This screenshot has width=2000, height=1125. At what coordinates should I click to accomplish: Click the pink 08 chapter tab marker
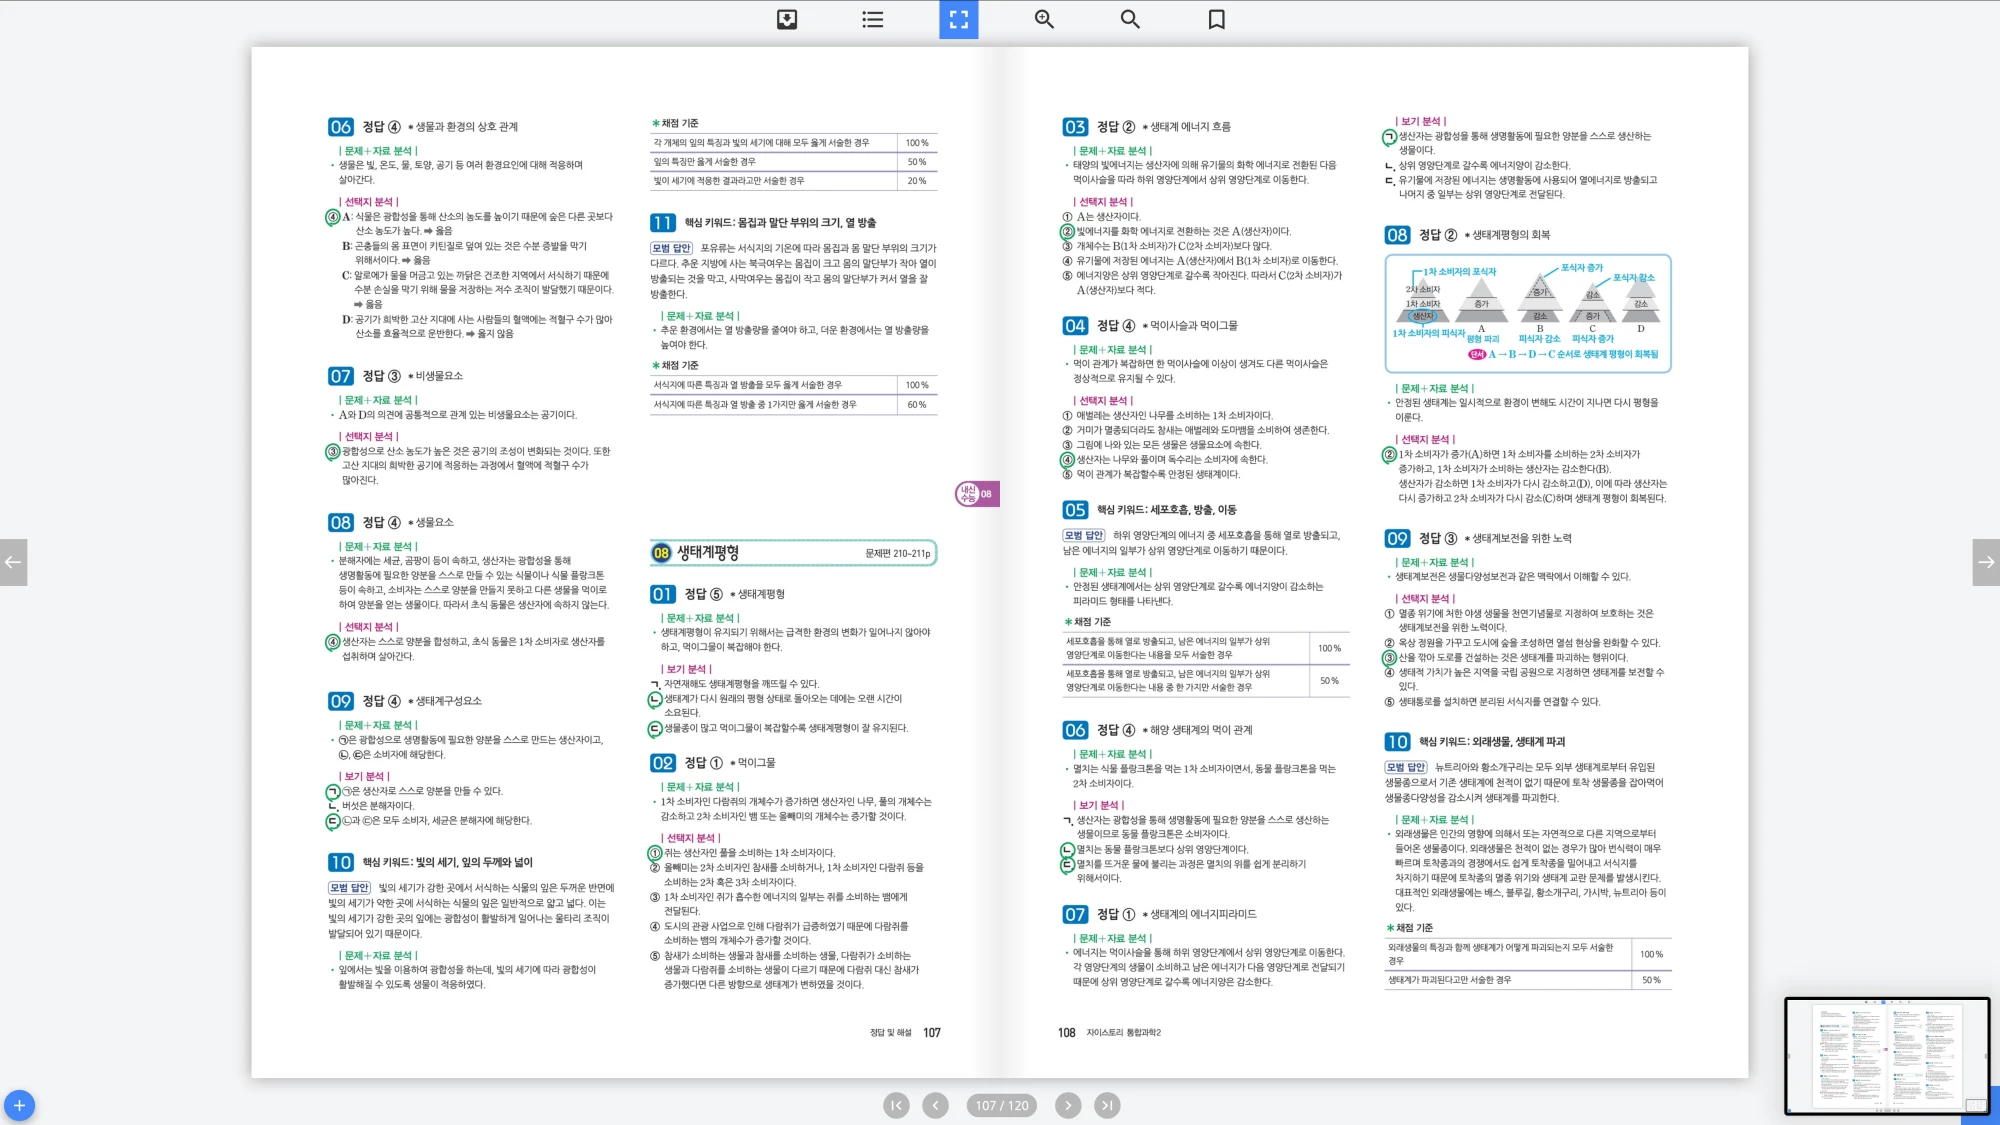pos(976,494)
